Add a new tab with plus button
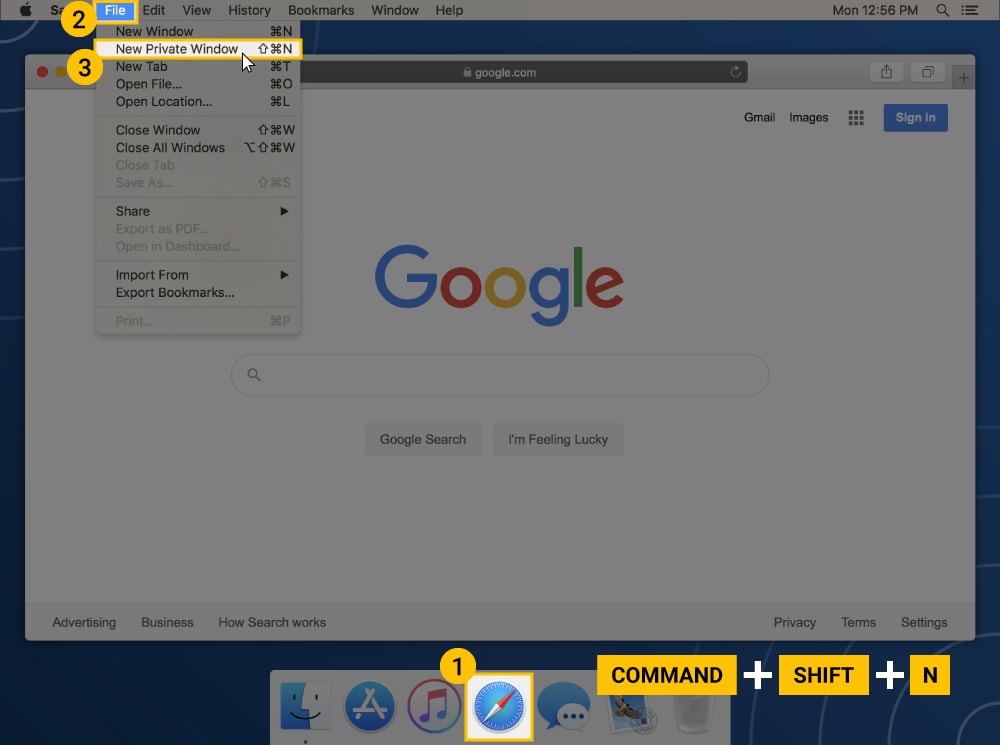The image size is (1000, 745). point(964,78)
